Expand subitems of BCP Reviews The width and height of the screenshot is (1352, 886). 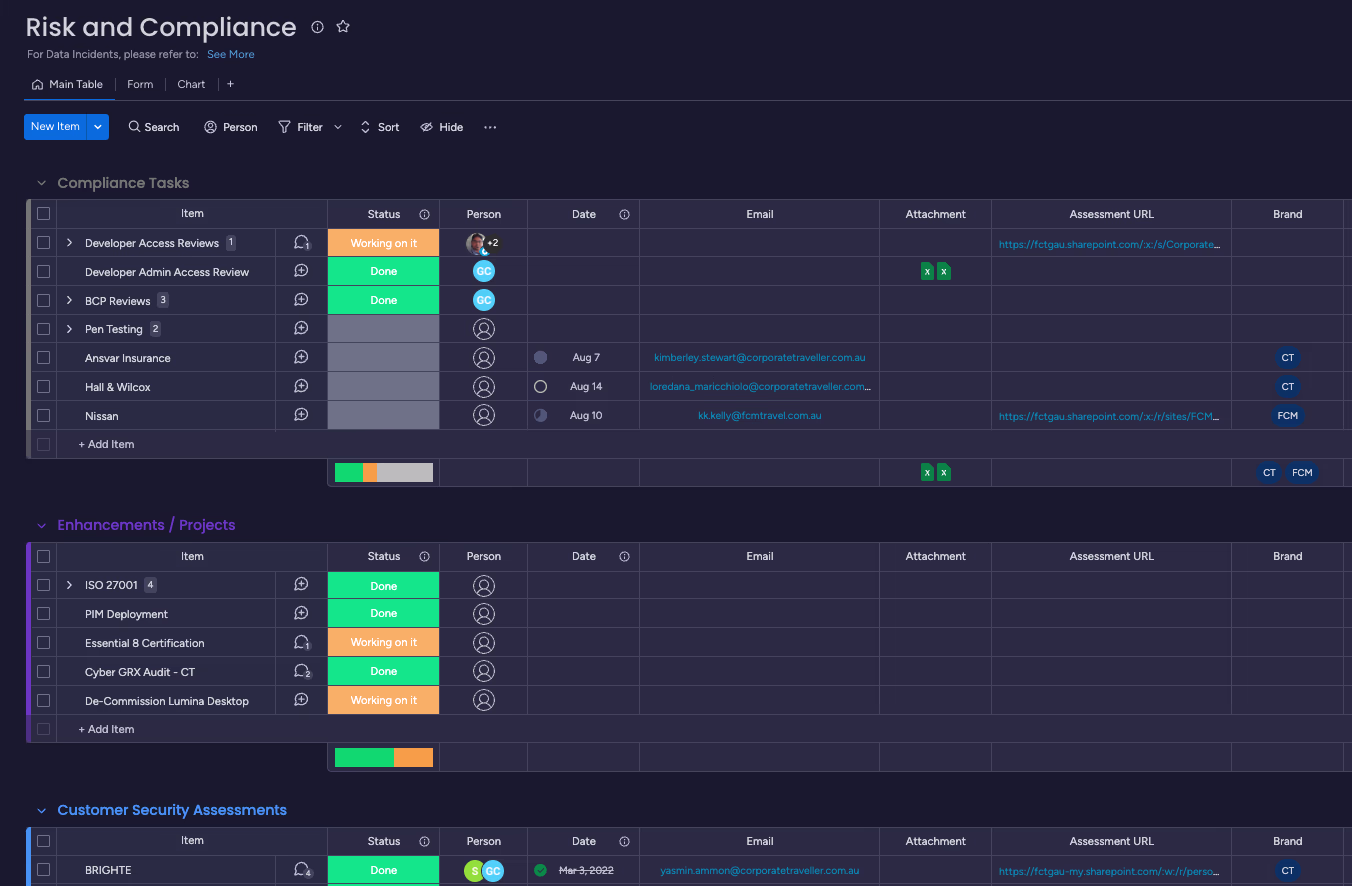tap(69, 300)
